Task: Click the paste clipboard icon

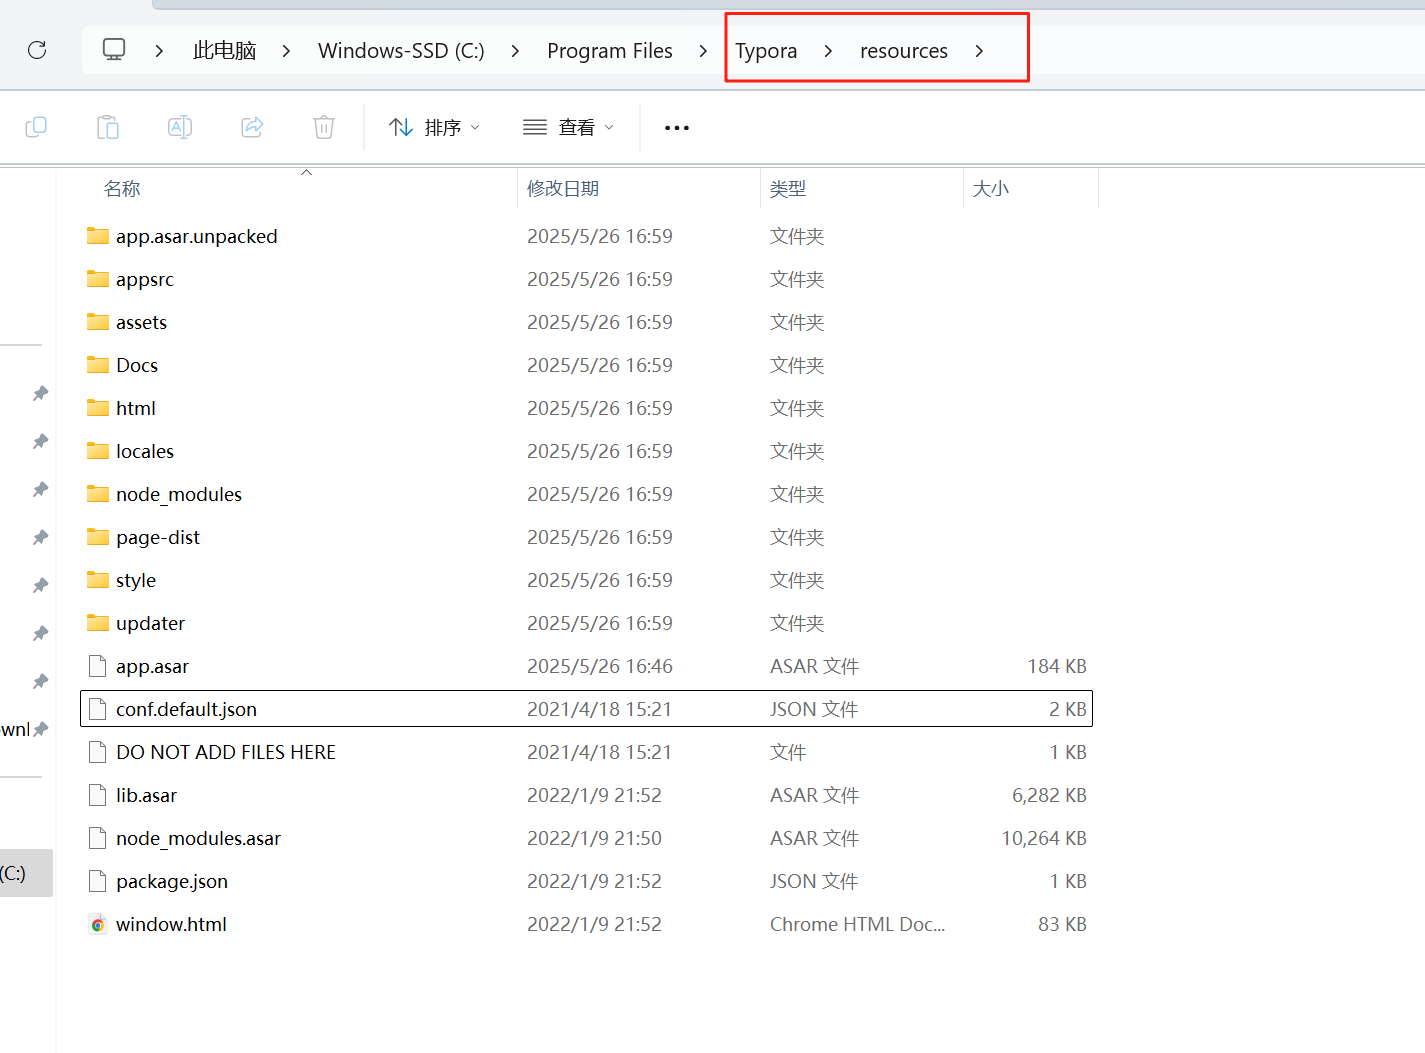Action: (108, 127)
